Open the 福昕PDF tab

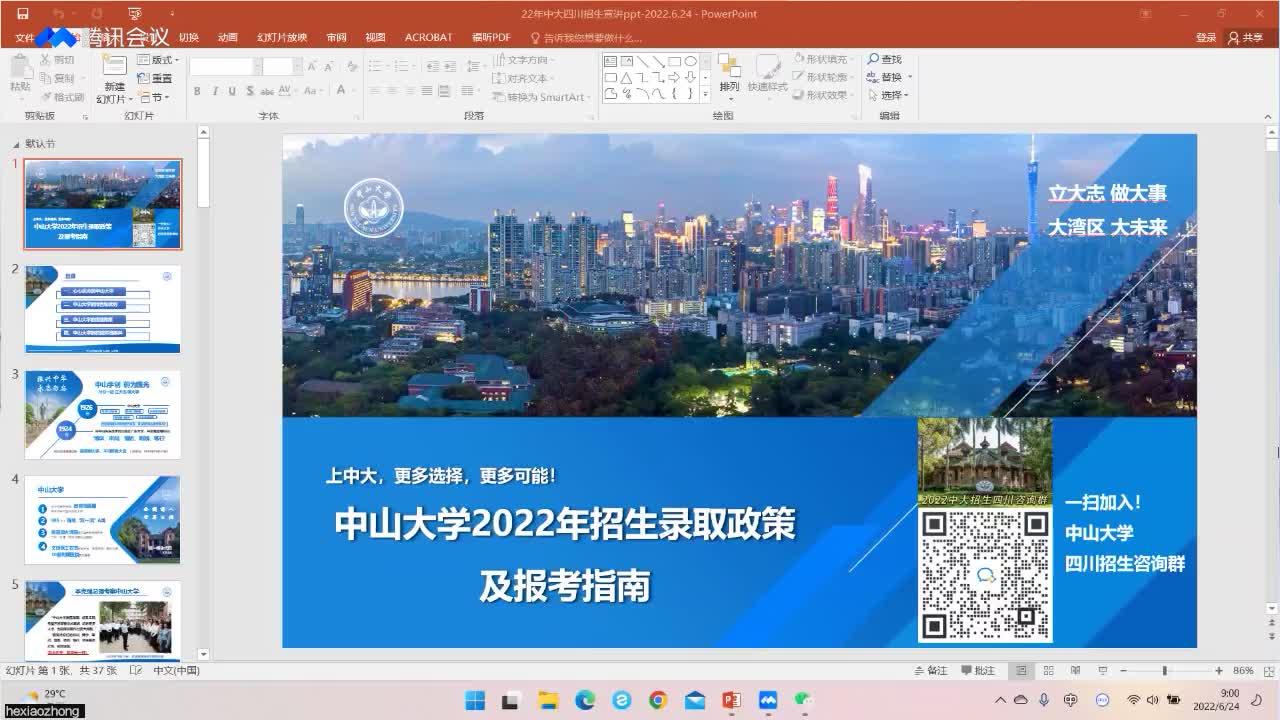(x=491, y=38)
